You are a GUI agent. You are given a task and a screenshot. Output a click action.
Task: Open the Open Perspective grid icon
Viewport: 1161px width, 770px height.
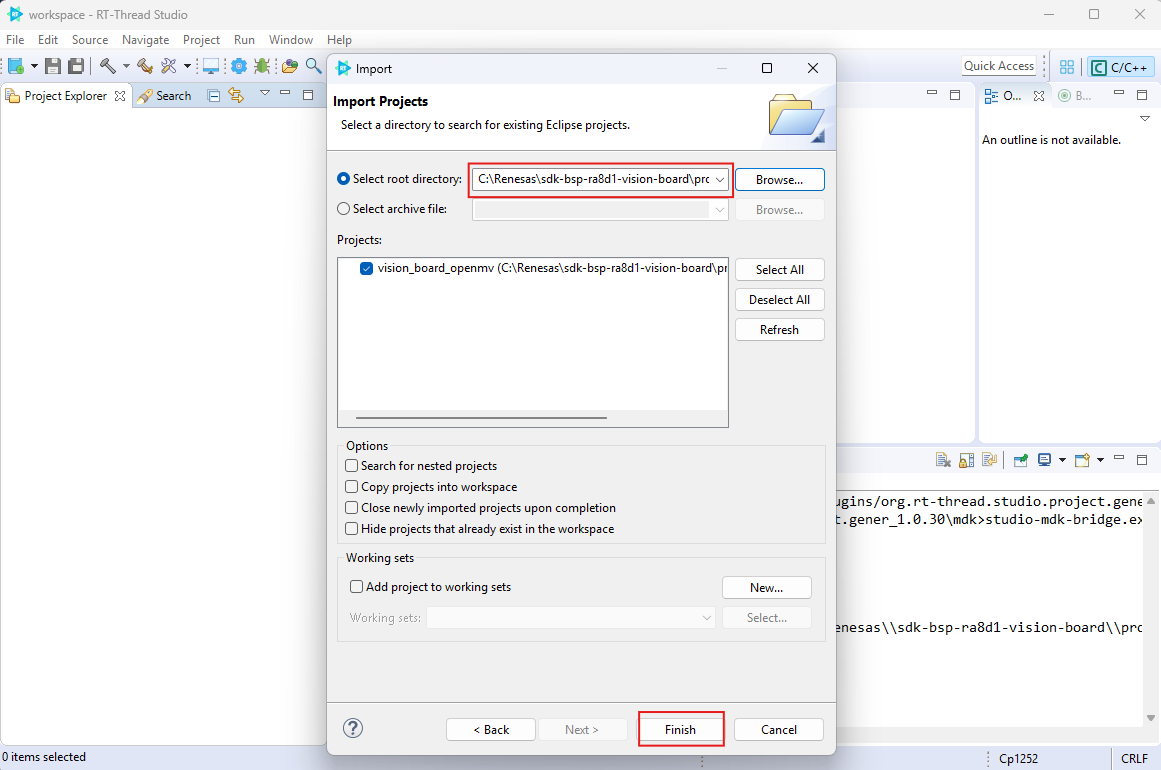coord(1067,67)
